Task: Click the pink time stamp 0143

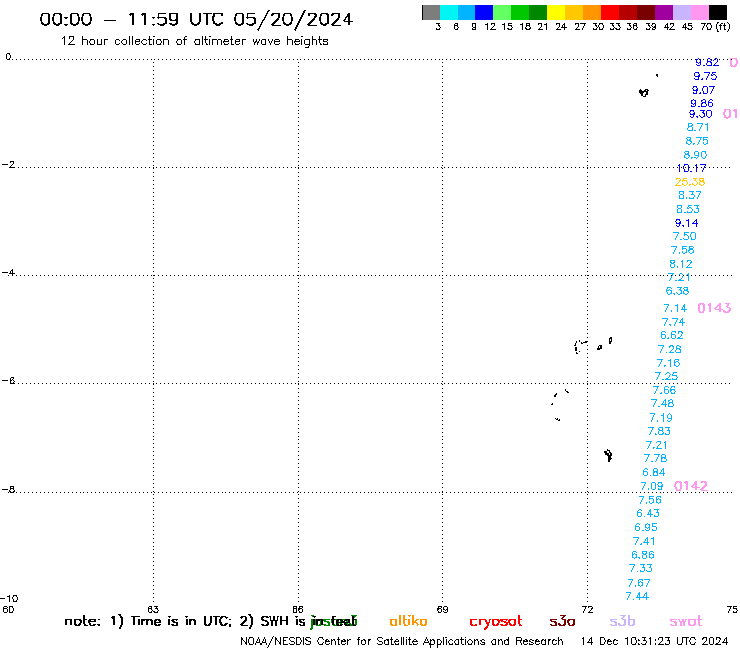Action: [714, 308]
